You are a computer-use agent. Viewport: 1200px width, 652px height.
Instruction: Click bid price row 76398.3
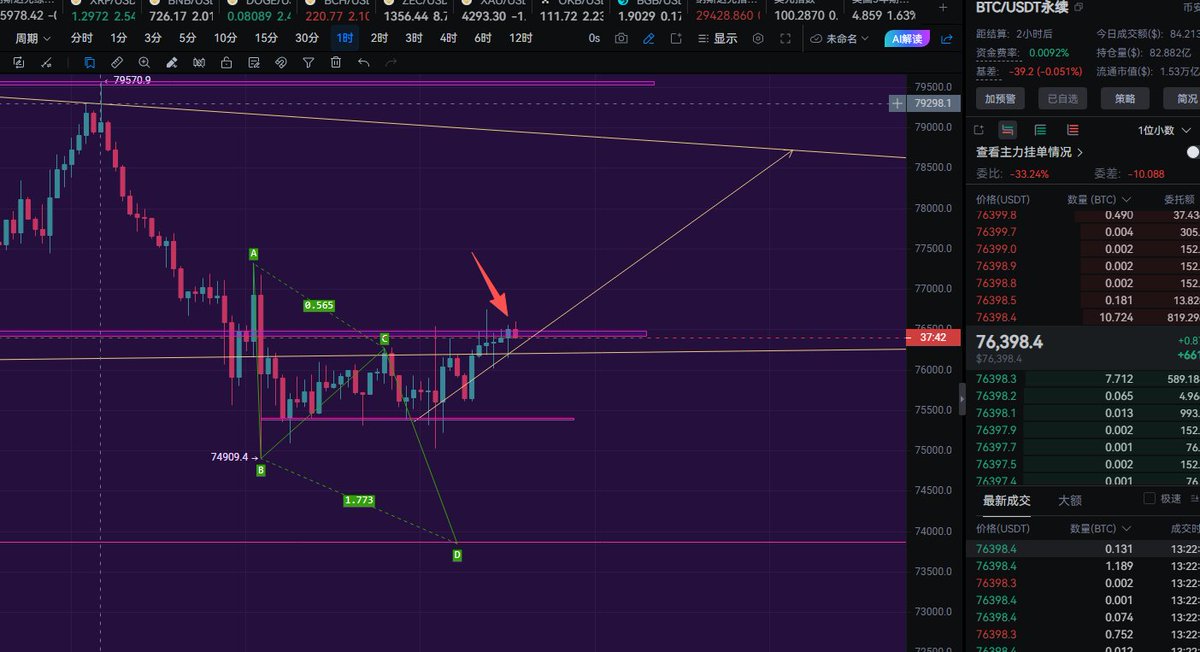pyautogui.click(x=1083, y=379)
